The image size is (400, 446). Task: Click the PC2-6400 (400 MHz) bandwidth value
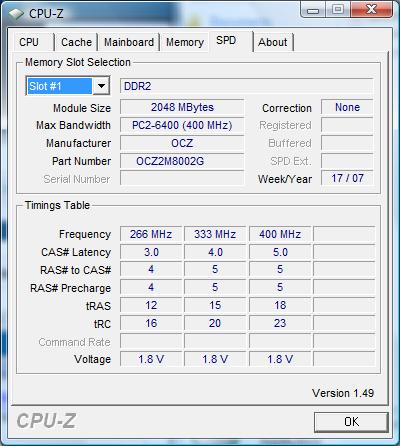click(x=182, y=125)
